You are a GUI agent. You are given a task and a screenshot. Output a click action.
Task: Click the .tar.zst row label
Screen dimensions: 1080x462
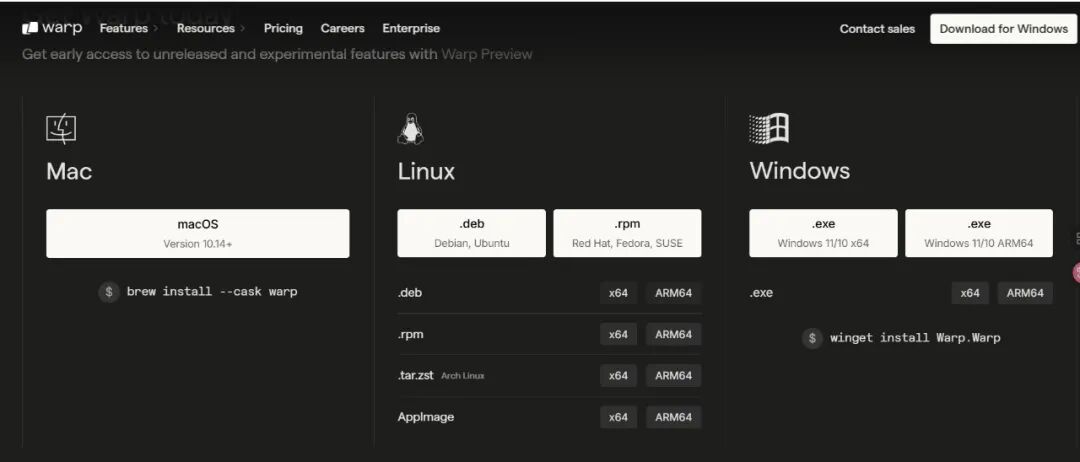click(415, 375)
